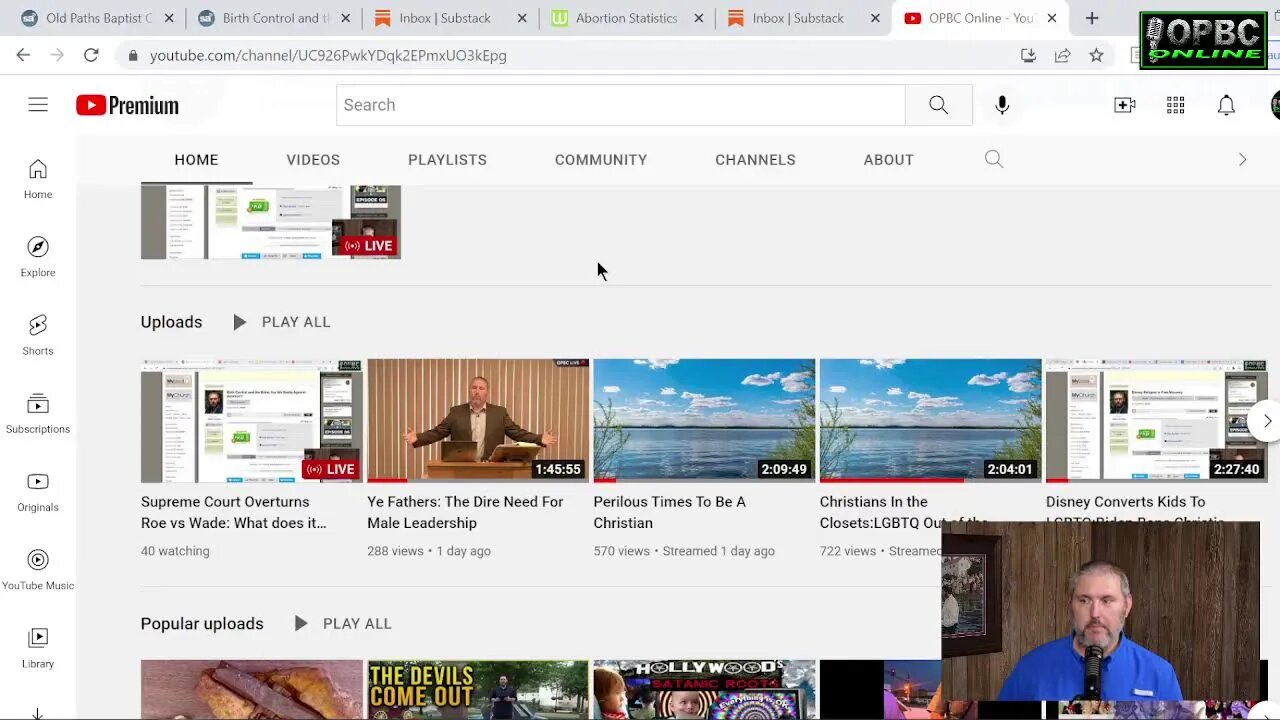Click the "288 views • 1 day ago" text
Viewport: 1280px width, 720px height.
(x=429, y=551)
